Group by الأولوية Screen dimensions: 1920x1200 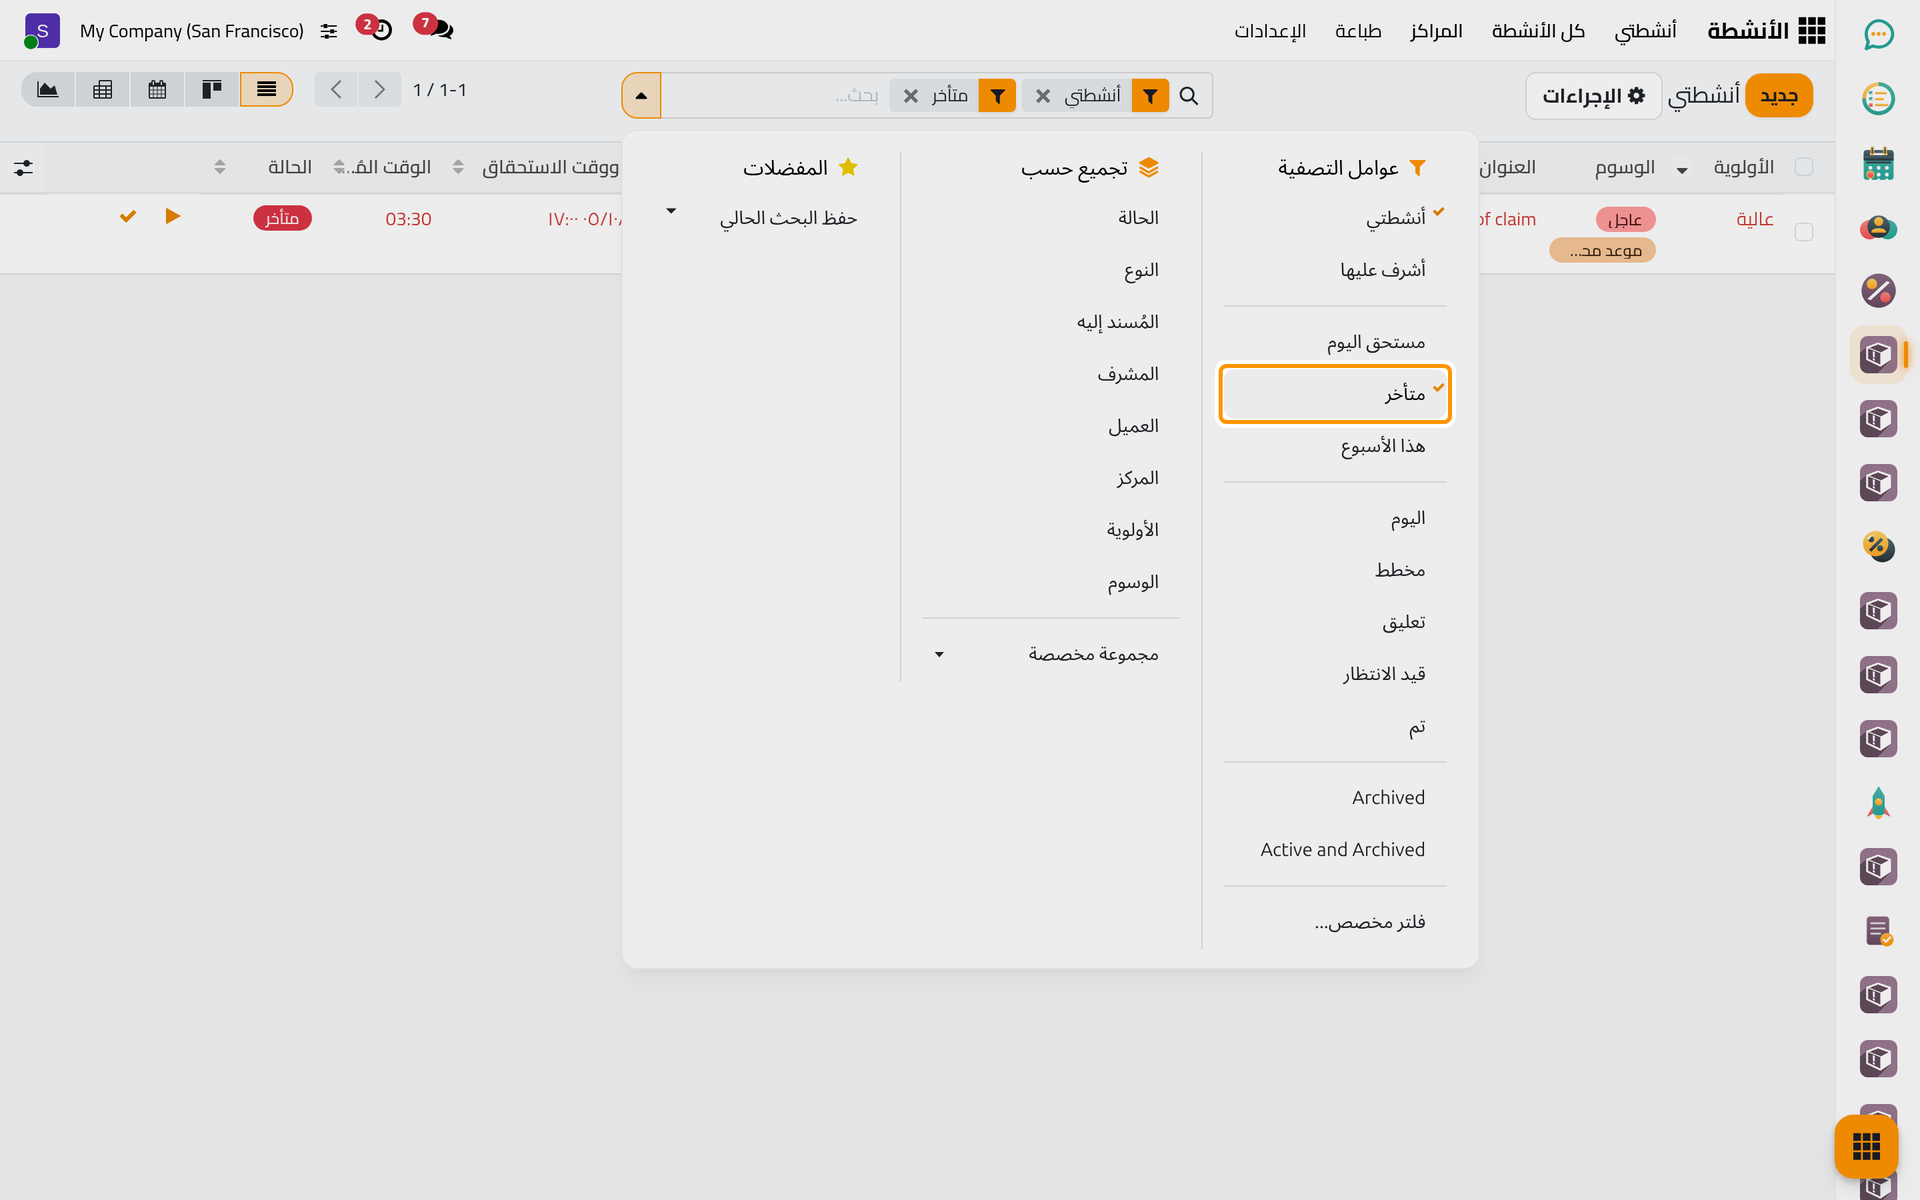tap(1051, 530)
